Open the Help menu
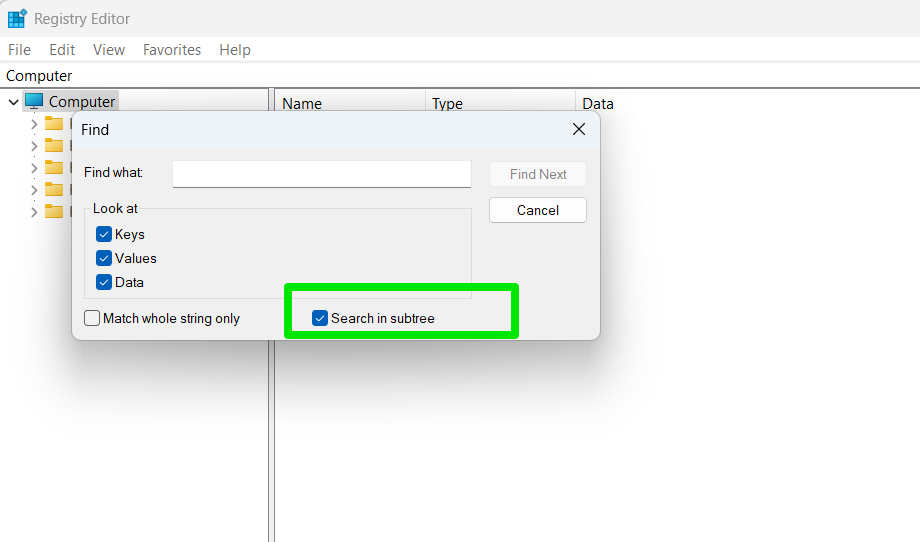The height and width of the screenshot is (542, 920). [x=235, y=50]
